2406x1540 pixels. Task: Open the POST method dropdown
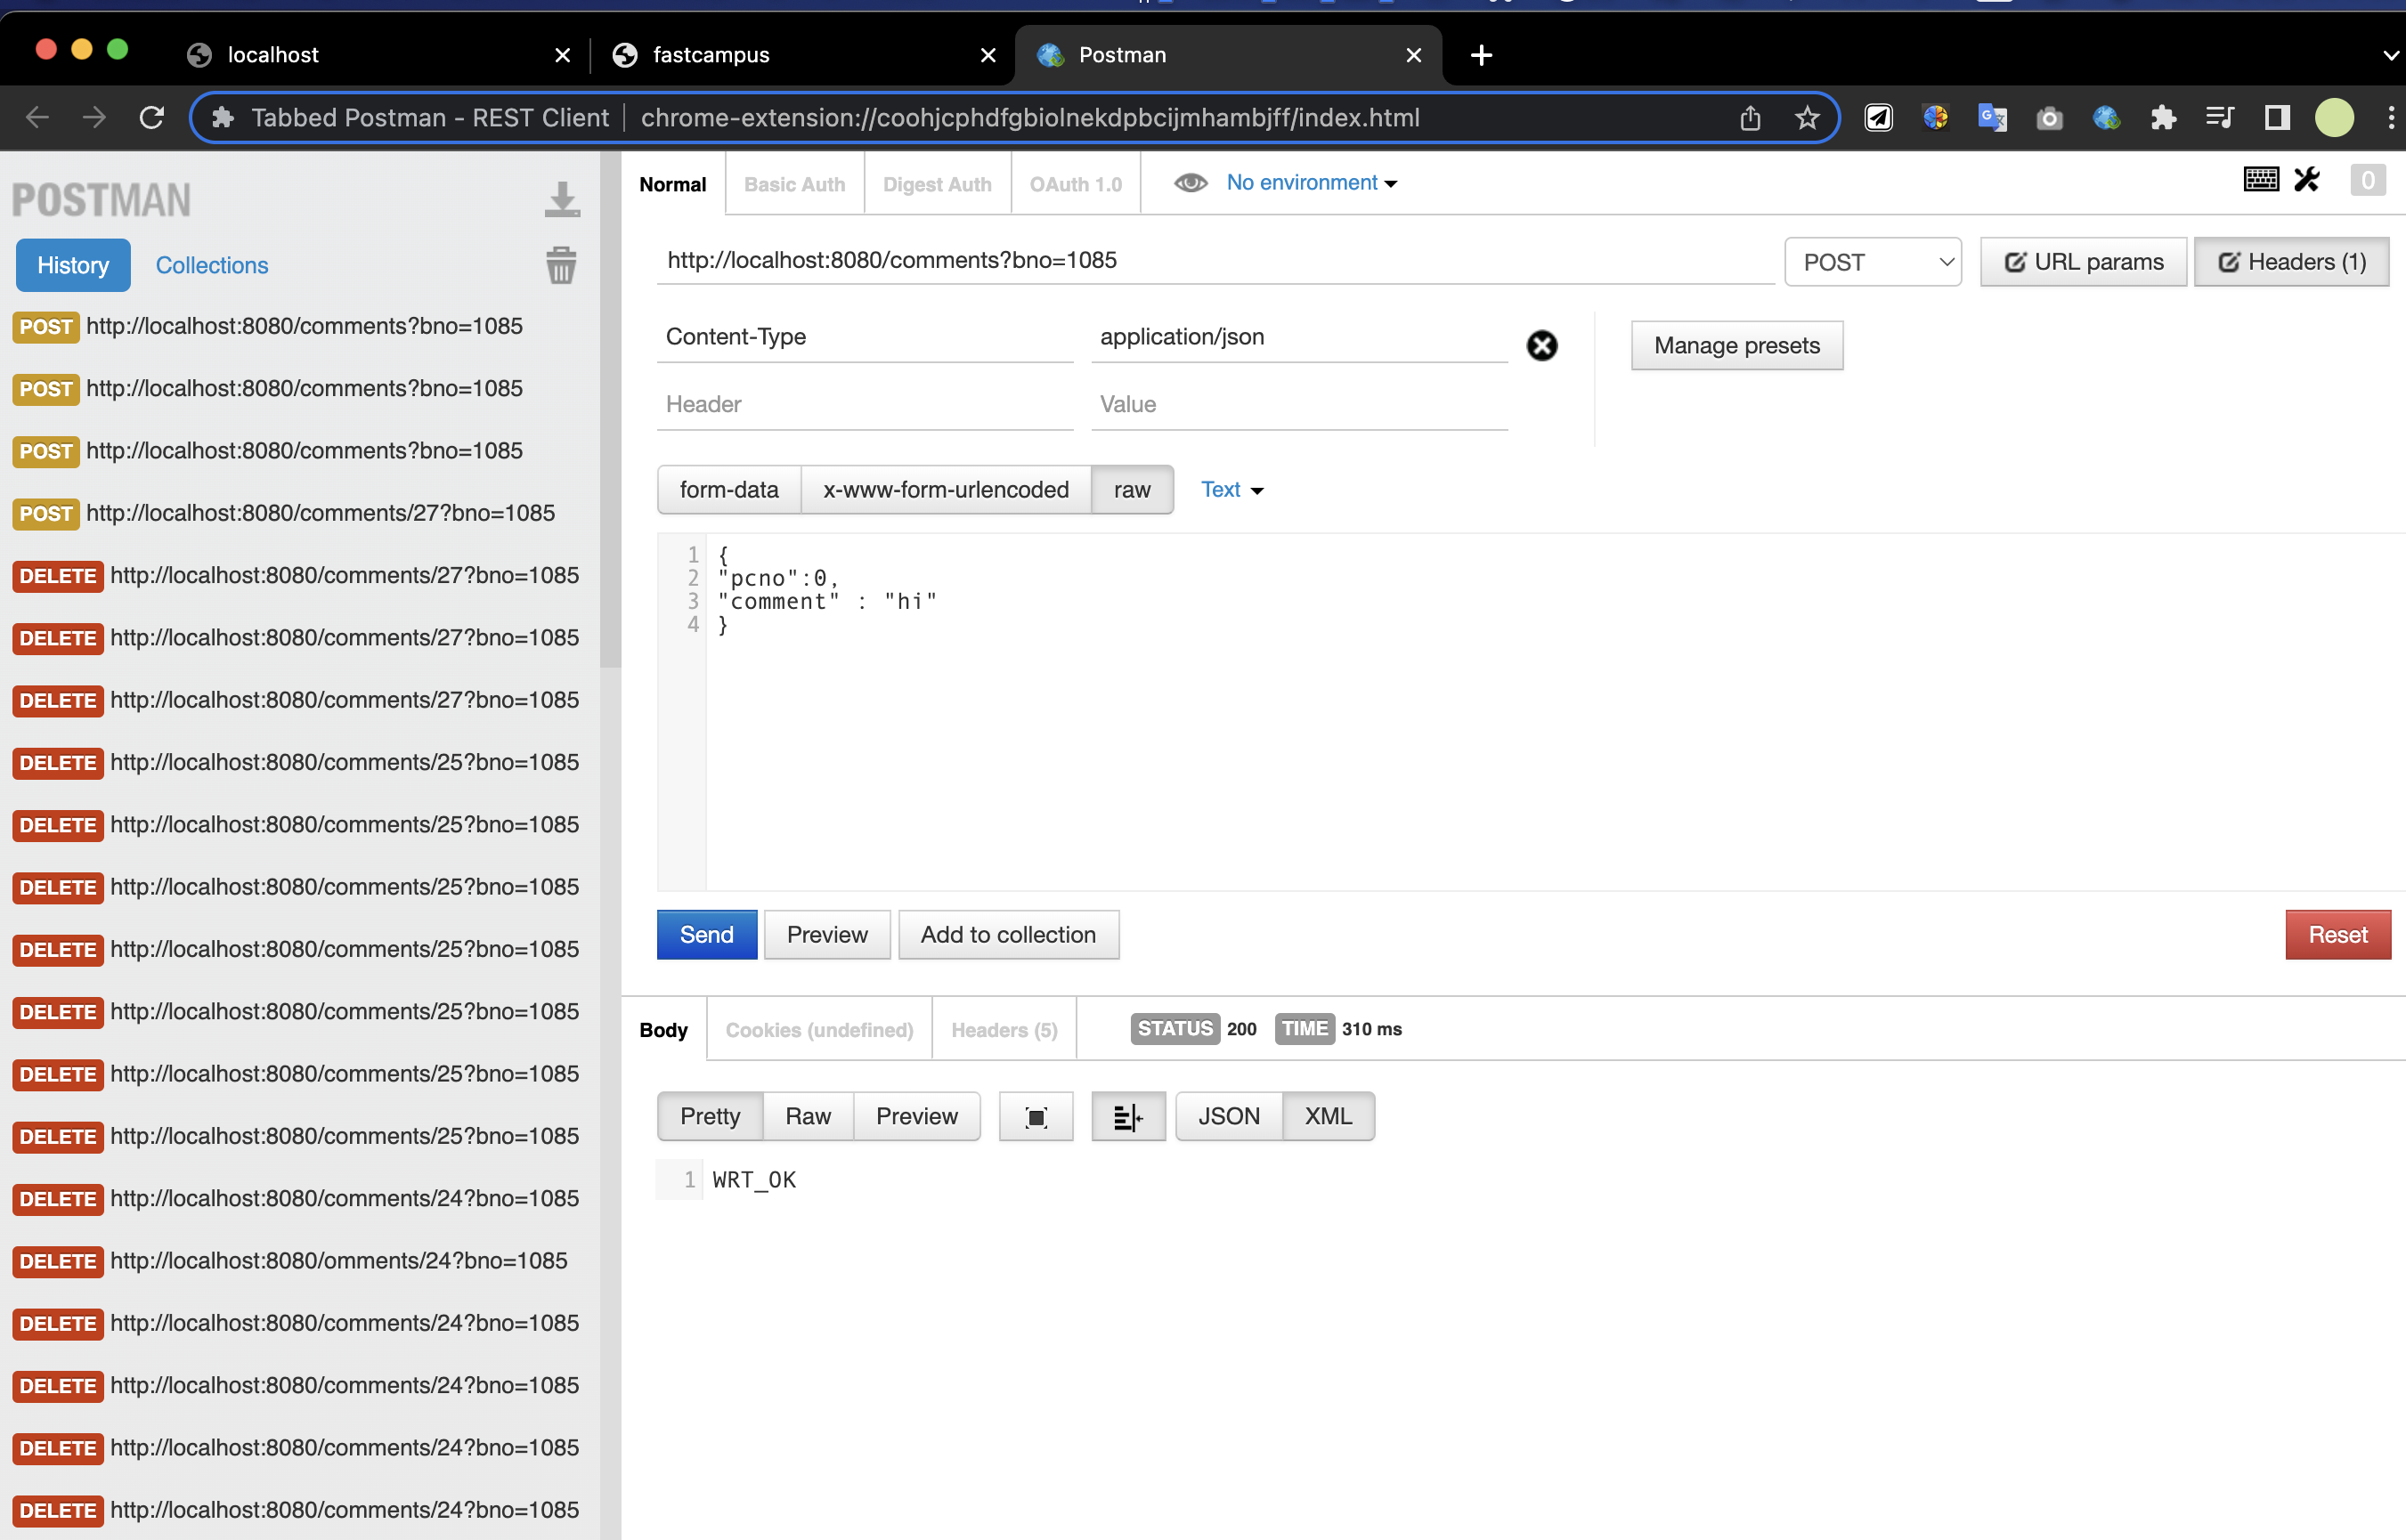[x=1872, y=262]
